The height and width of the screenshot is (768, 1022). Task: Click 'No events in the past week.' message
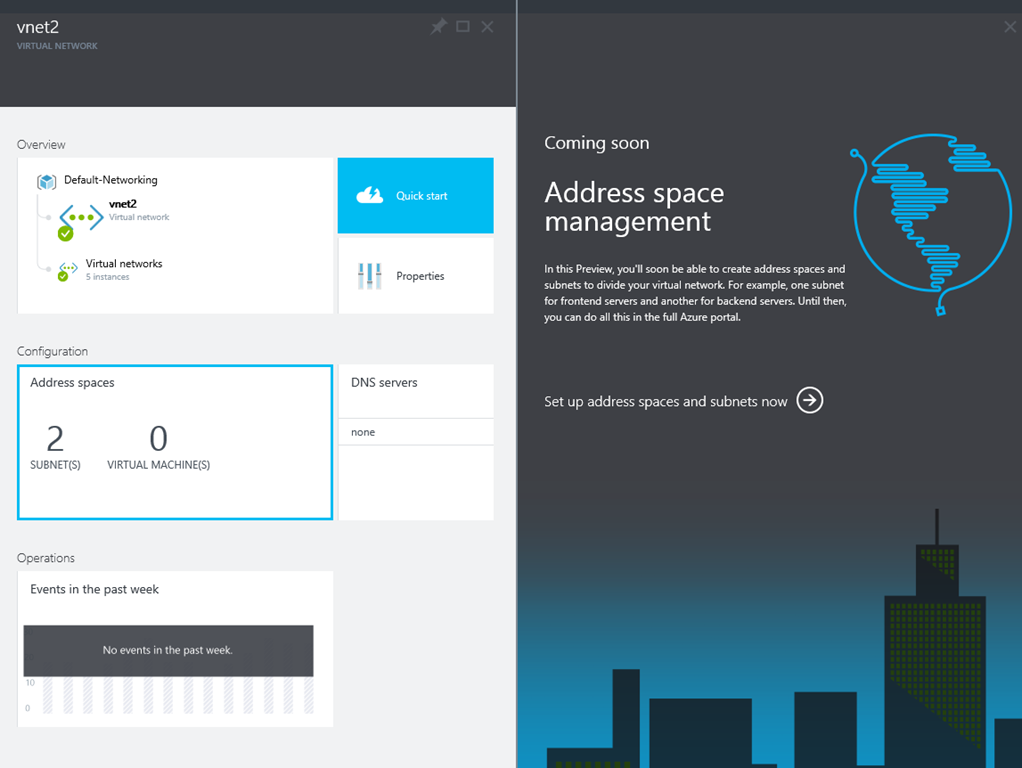click(168, 650)
